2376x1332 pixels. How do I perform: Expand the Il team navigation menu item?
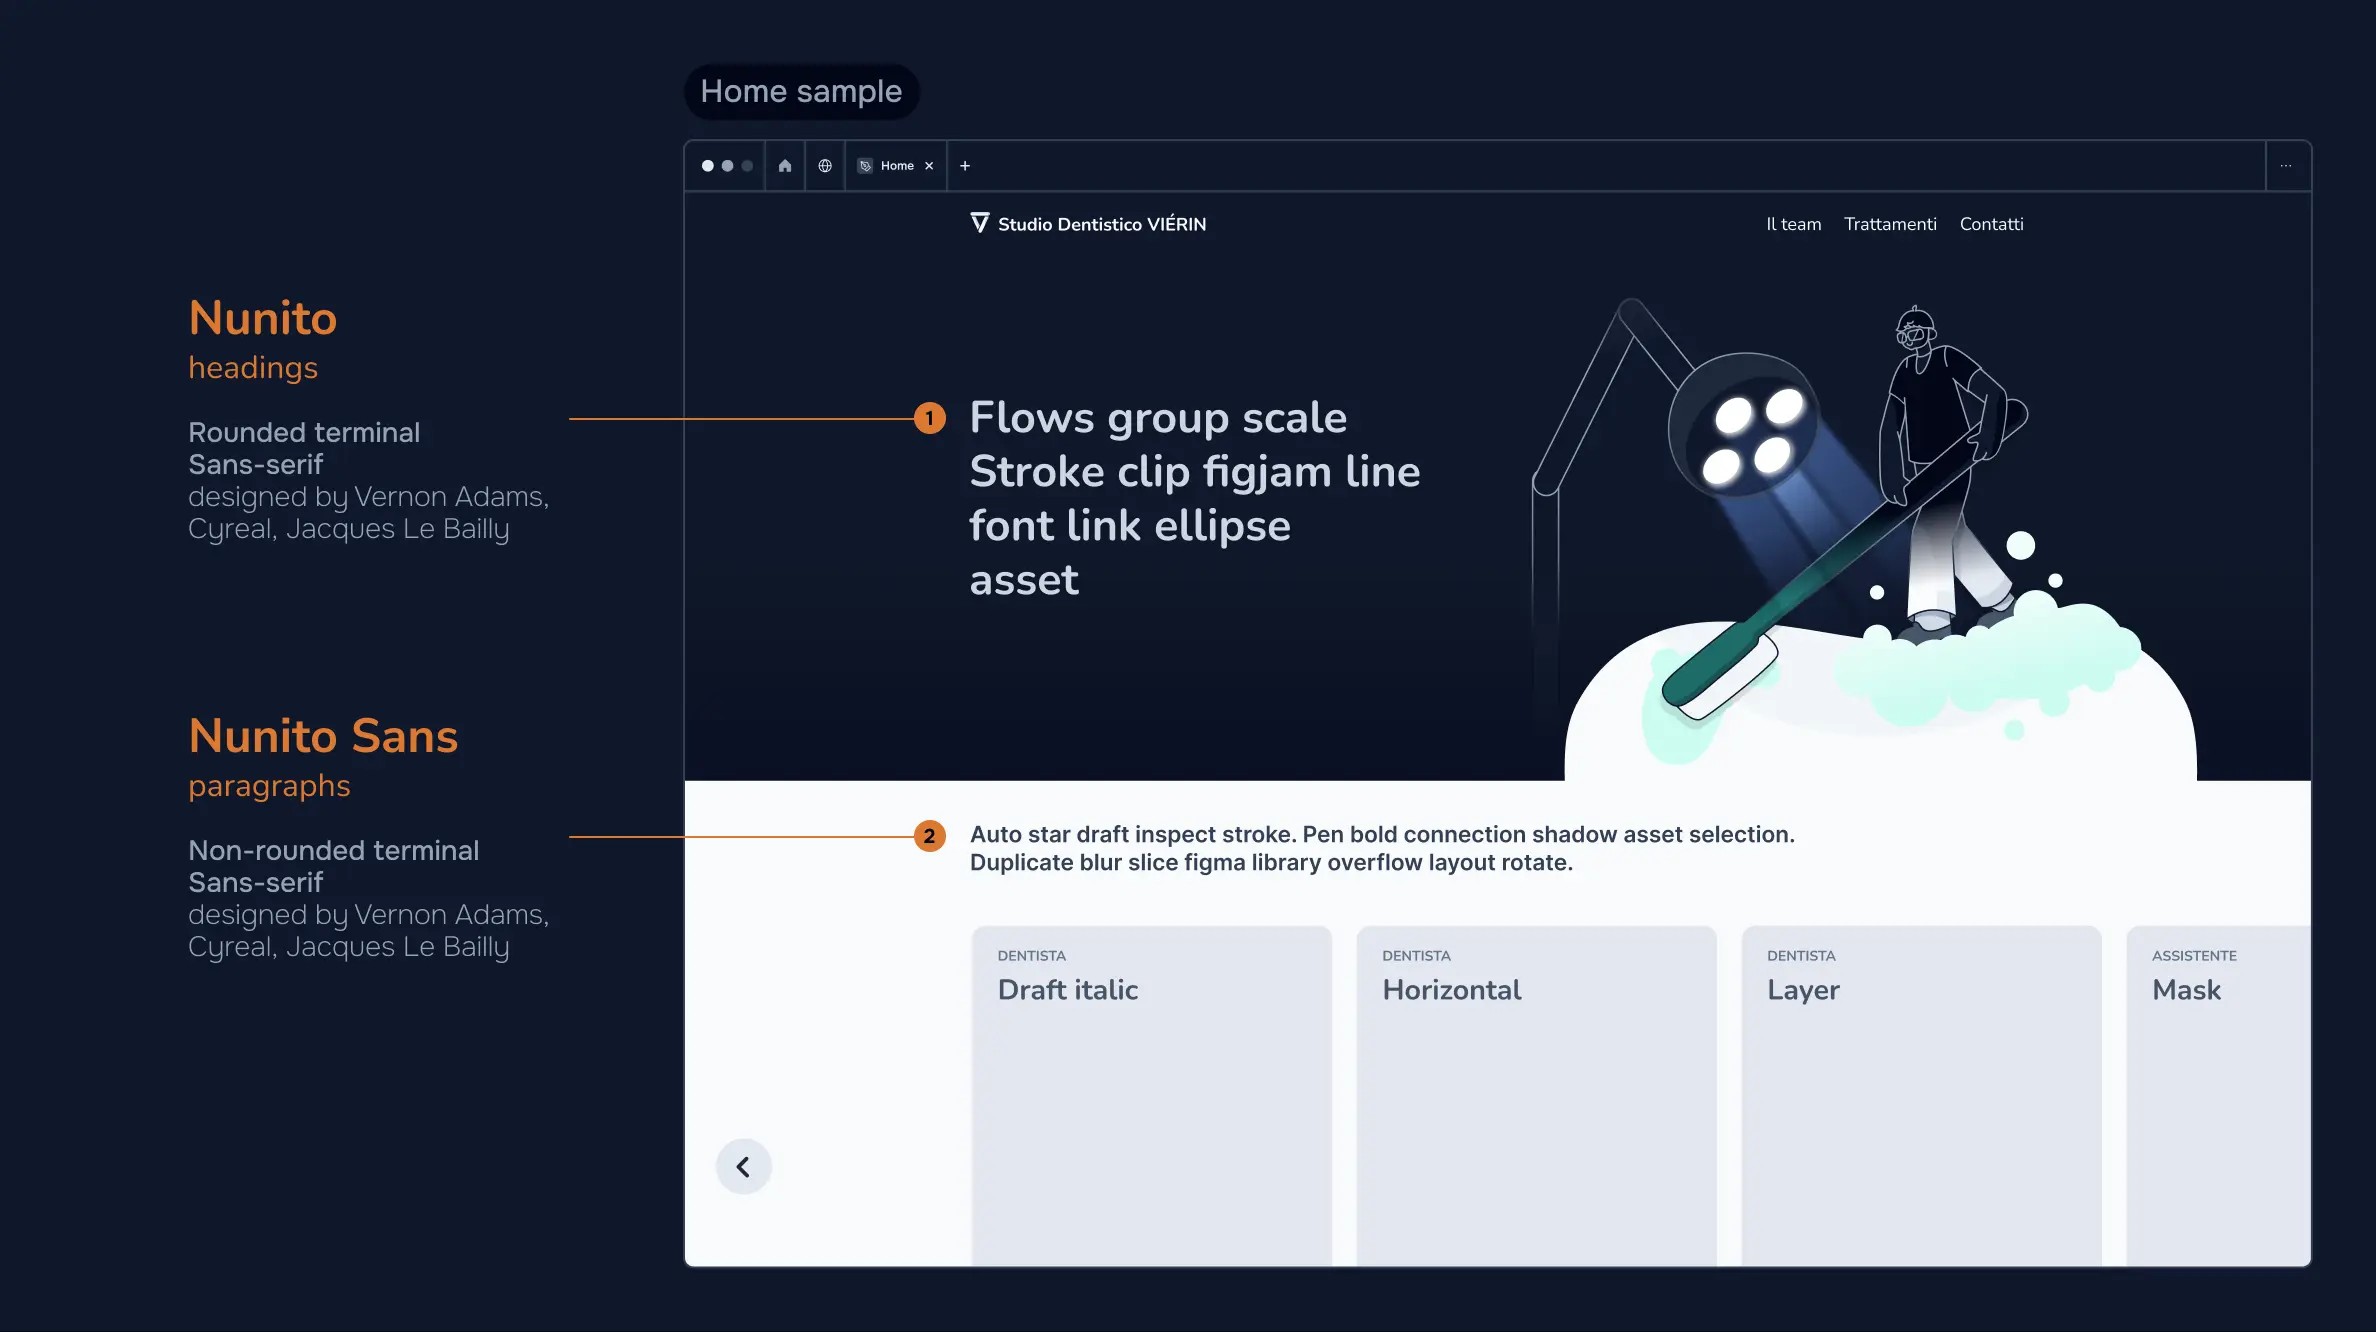[x=1792, y=224]
